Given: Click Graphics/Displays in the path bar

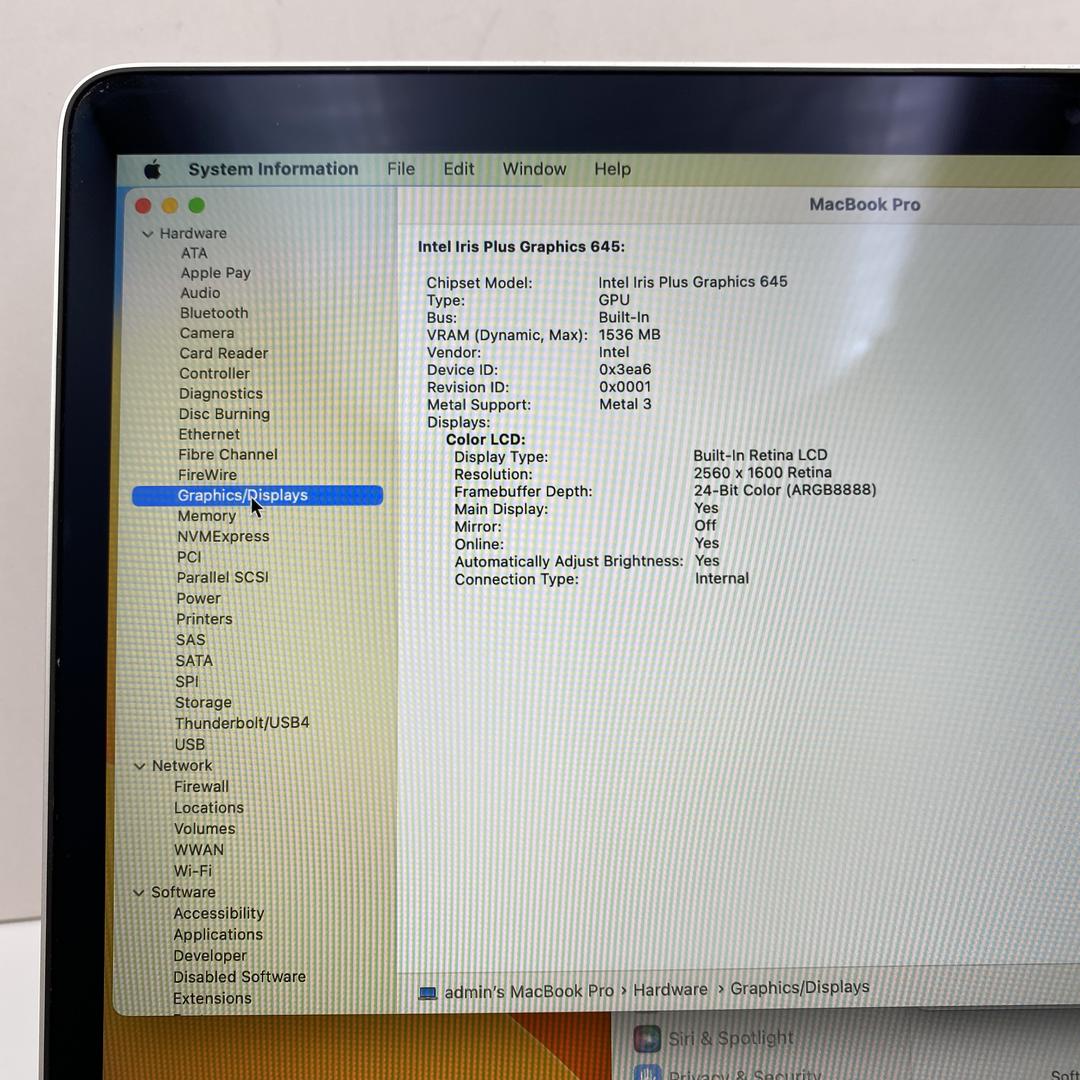Looking at the screenshot, I should point(800,988).
